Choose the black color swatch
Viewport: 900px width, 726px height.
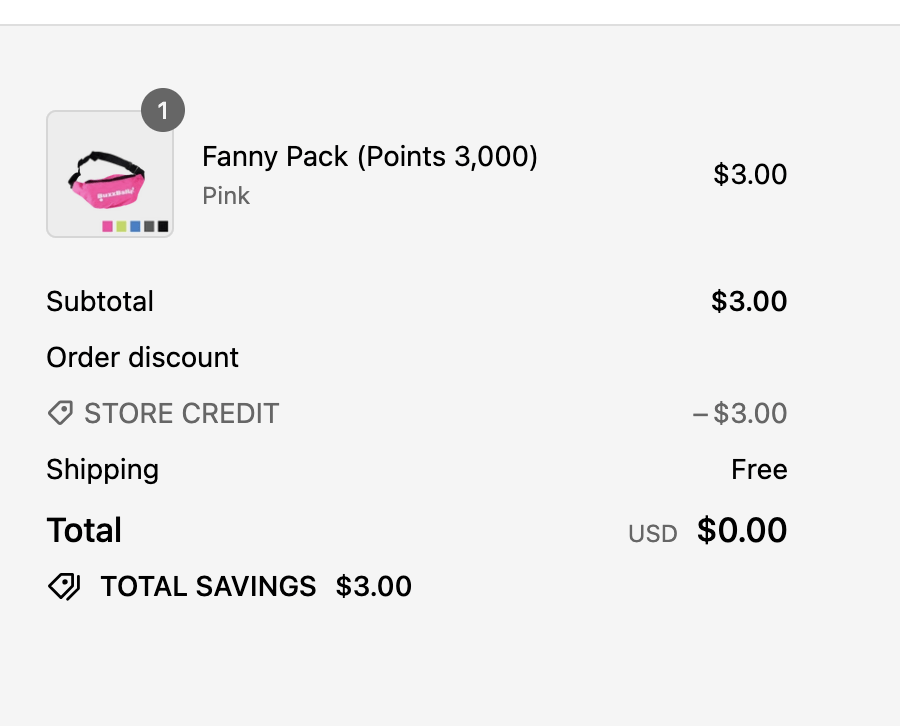click(x=163, y=227)
